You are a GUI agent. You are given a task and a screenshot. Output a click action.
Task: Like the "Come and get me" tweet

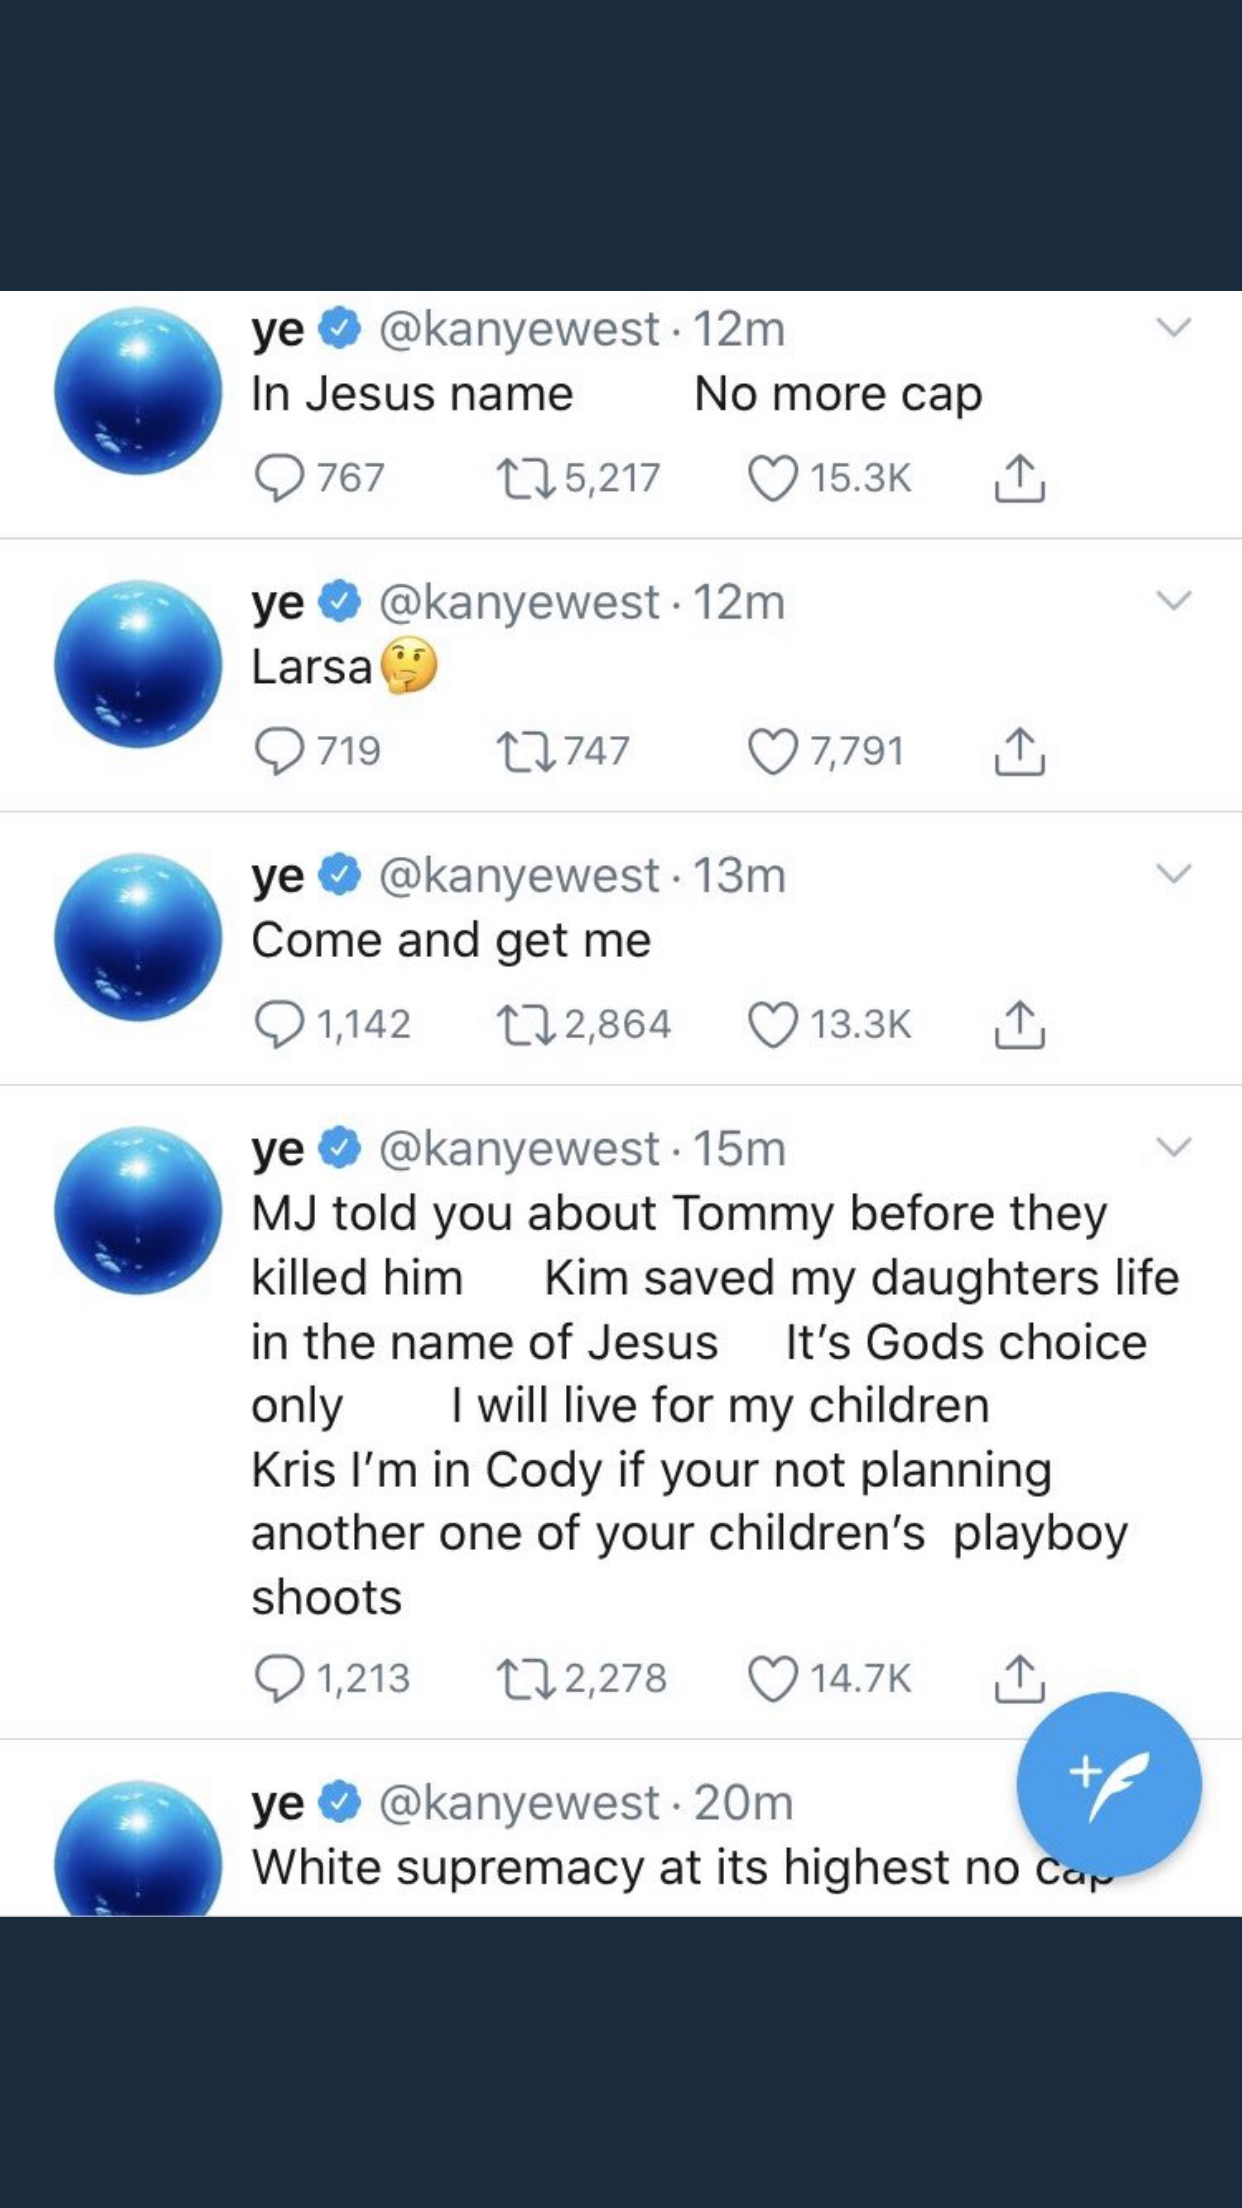[x=773, y=1024]
